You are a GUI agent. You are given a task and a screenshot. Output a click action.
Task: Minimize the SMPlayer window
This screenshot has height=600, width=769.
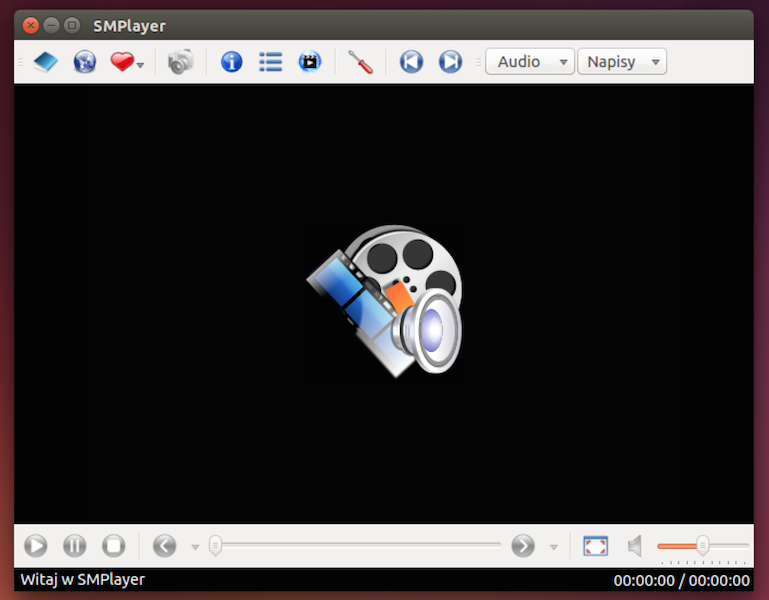(x=51, y=25)
